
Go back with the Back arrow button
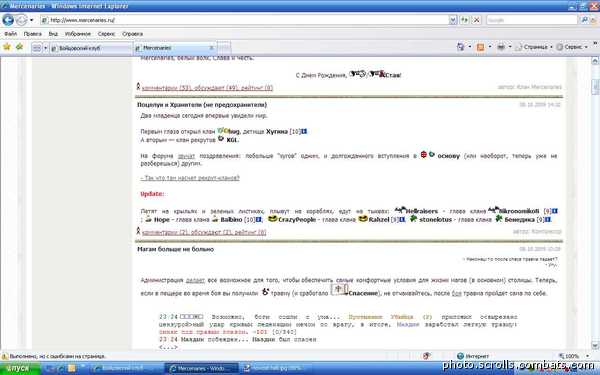8,20
